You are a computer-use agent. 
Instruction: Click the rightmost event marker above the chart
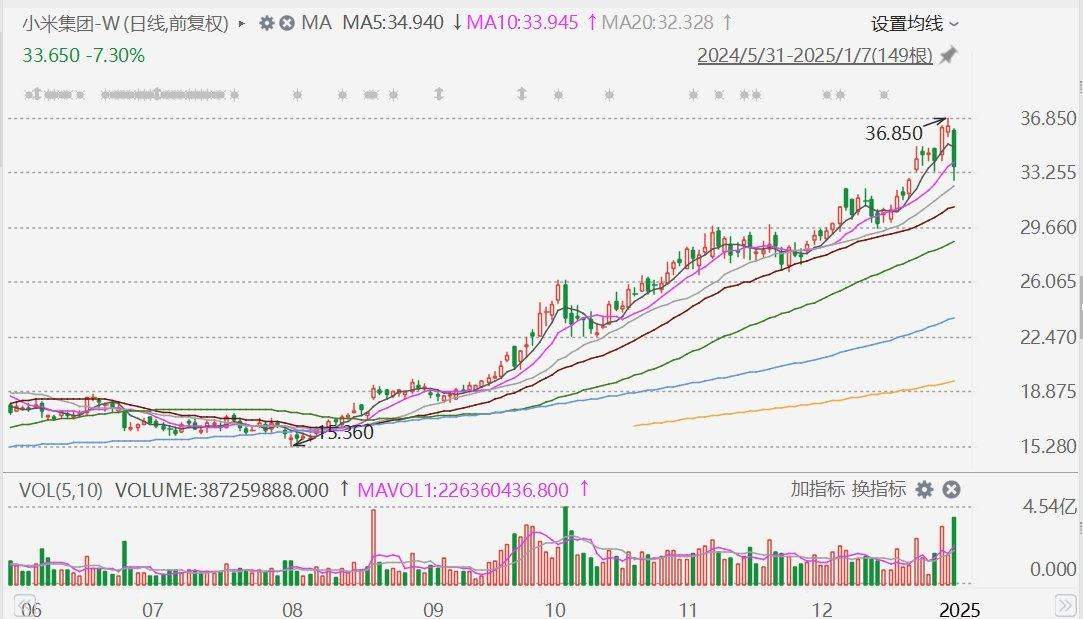click(x=883, y=95)
